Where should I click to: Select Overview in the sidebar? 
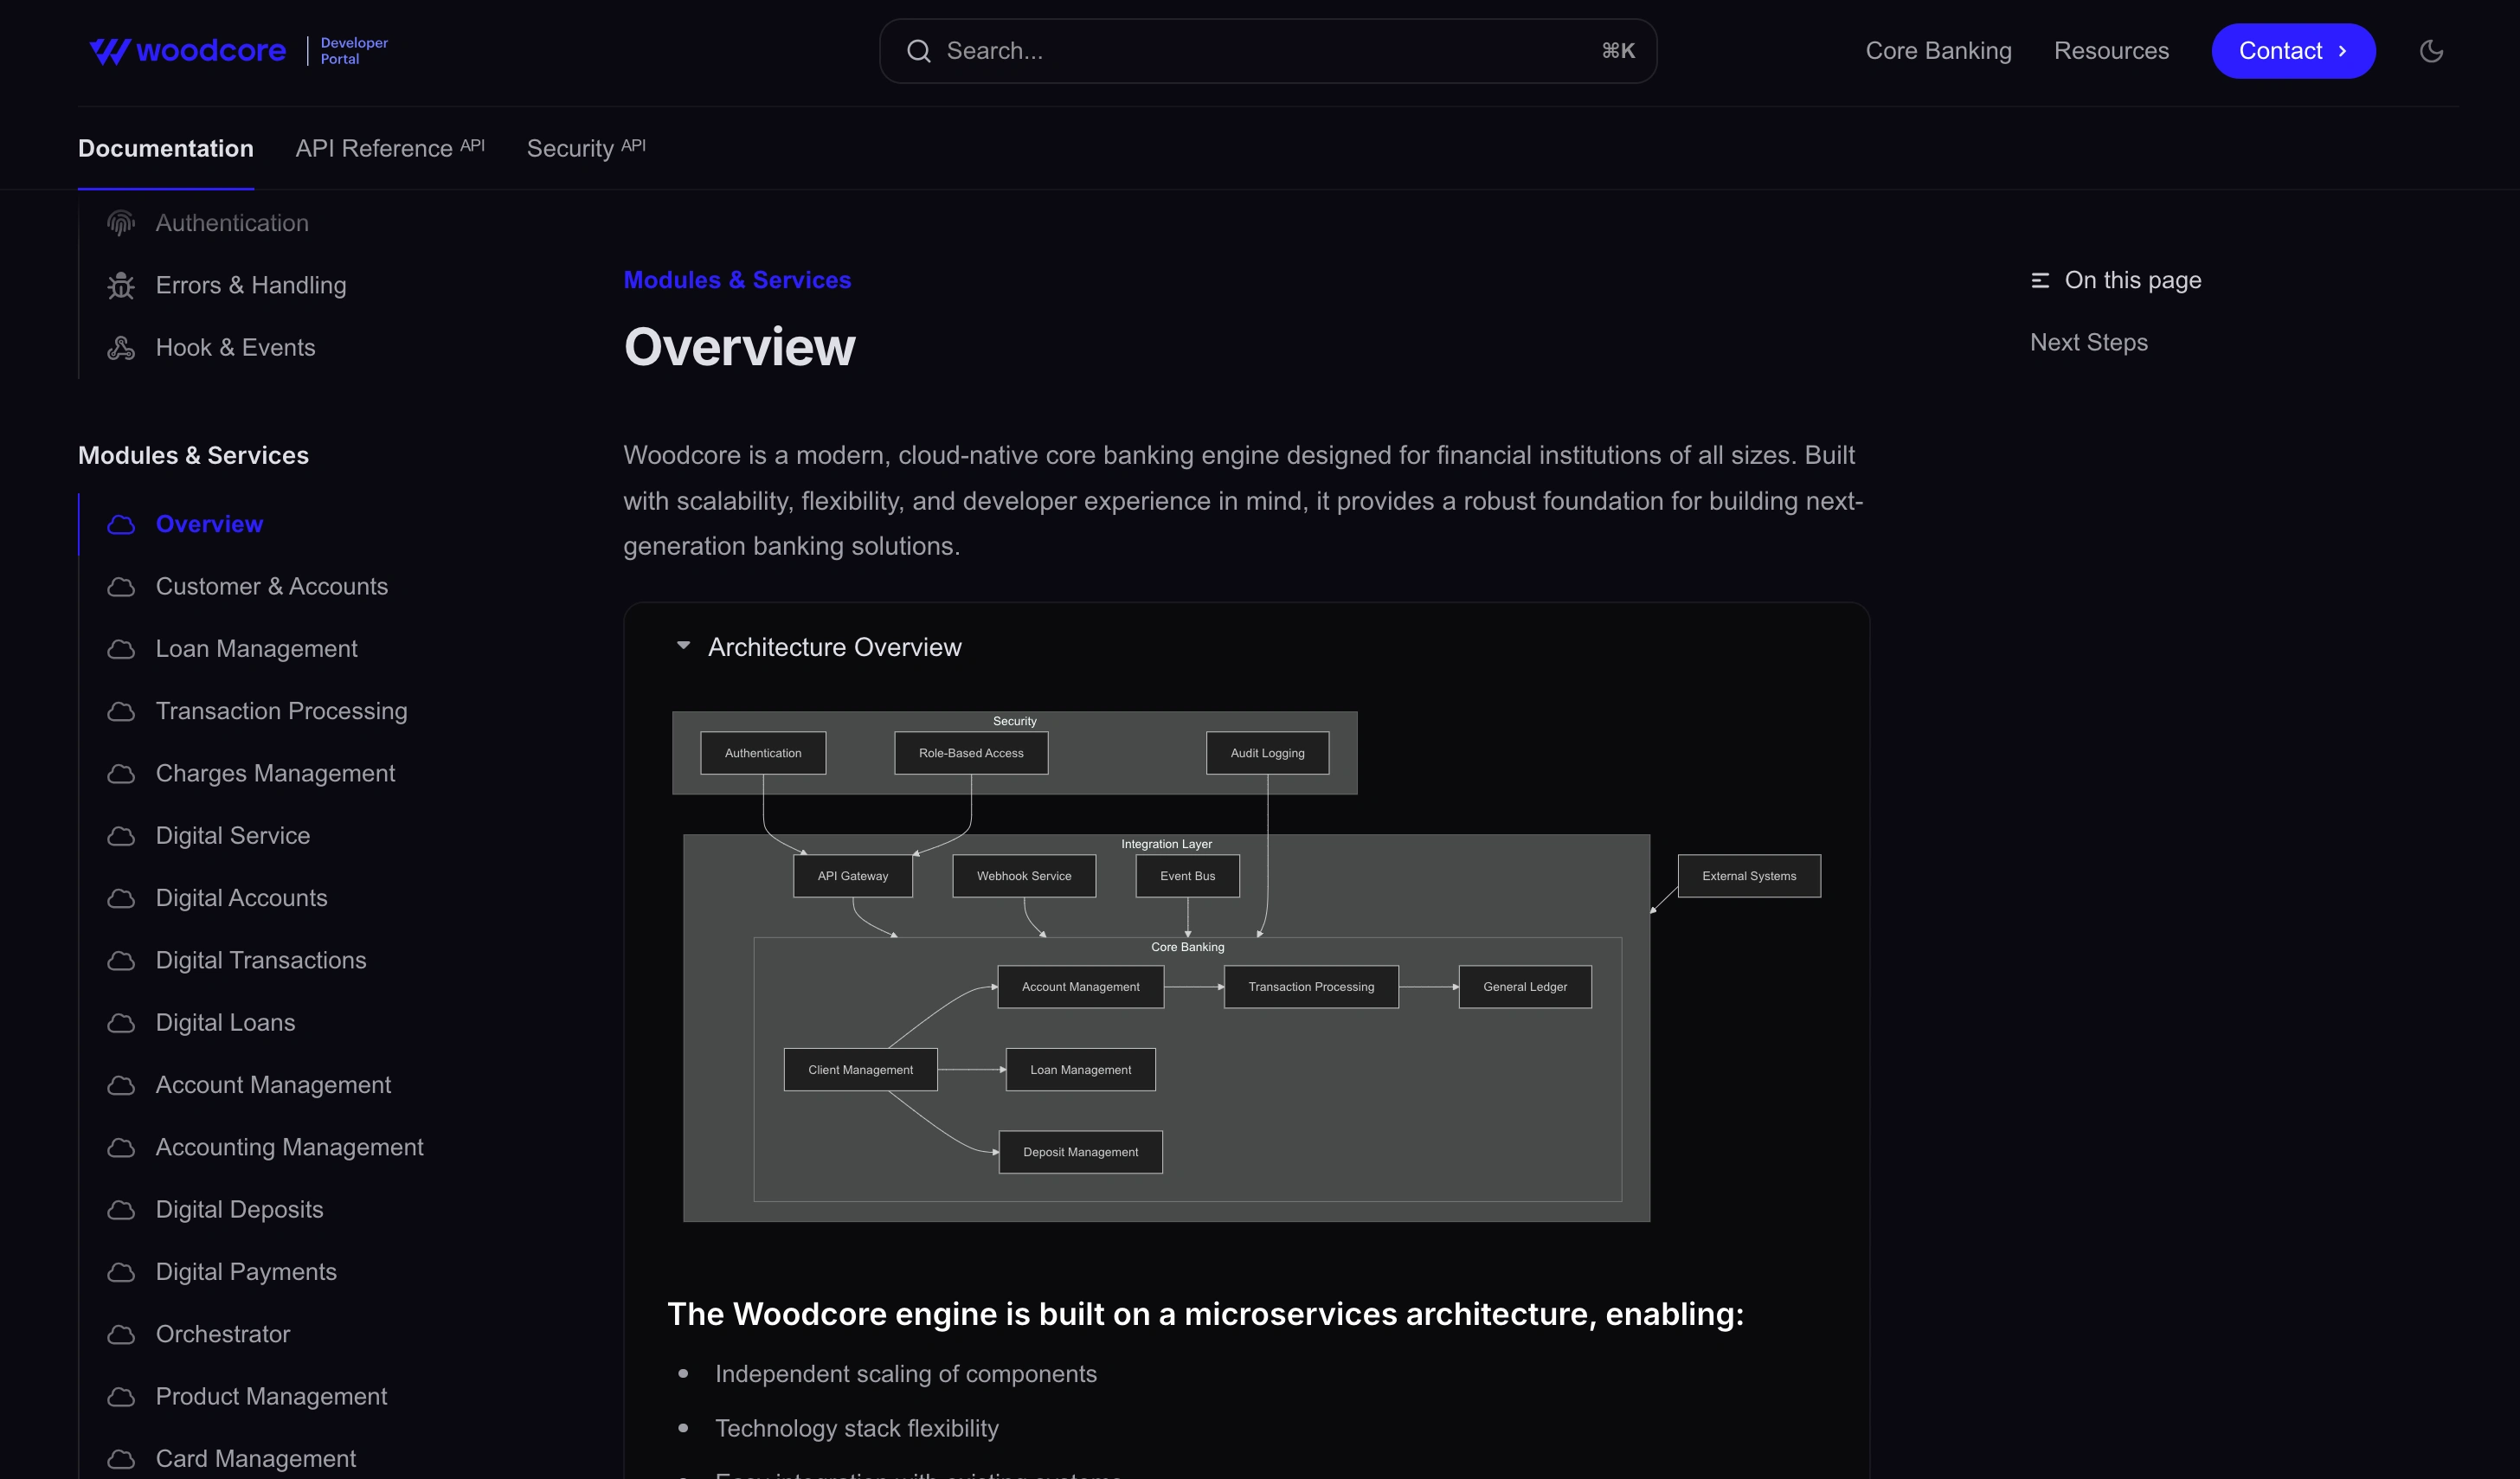click(209, 524)
